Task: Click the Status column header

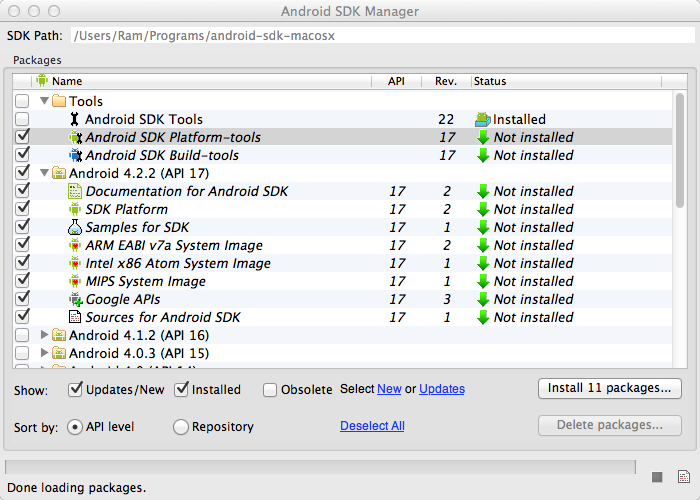Action: coord(566,81)
